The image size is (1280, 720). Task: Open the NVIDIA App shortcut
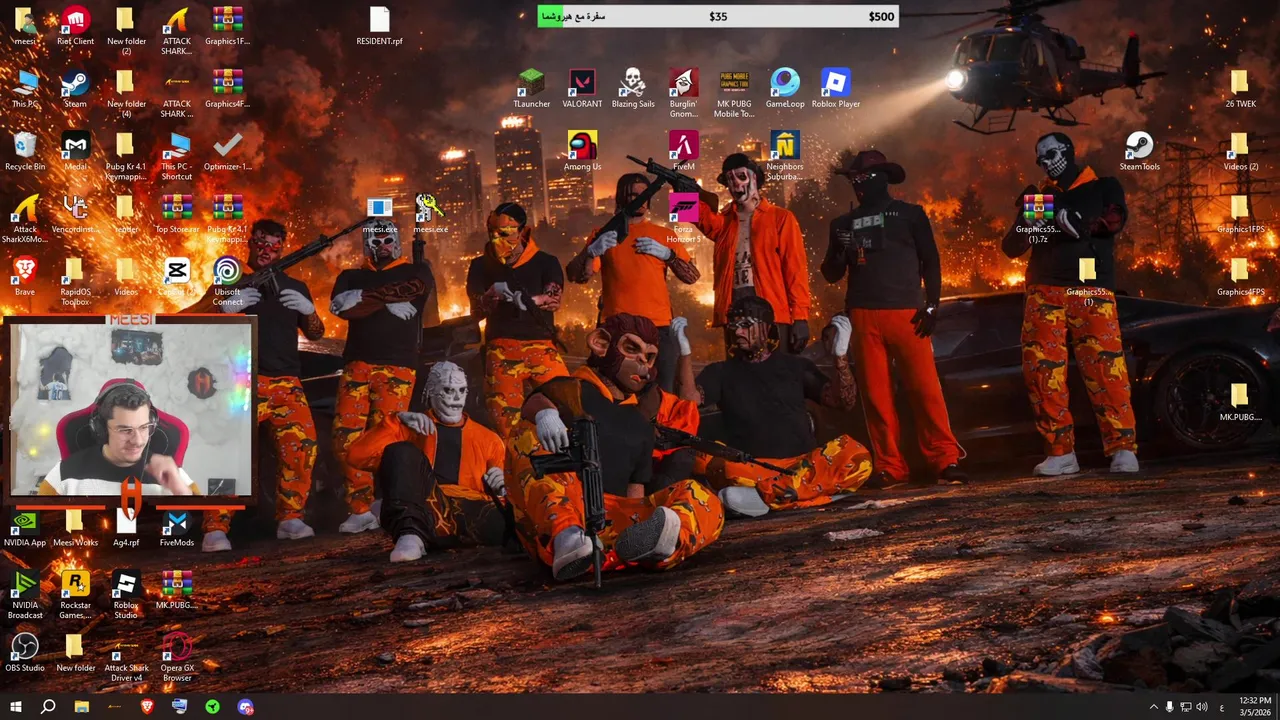(x=25, y=528)
